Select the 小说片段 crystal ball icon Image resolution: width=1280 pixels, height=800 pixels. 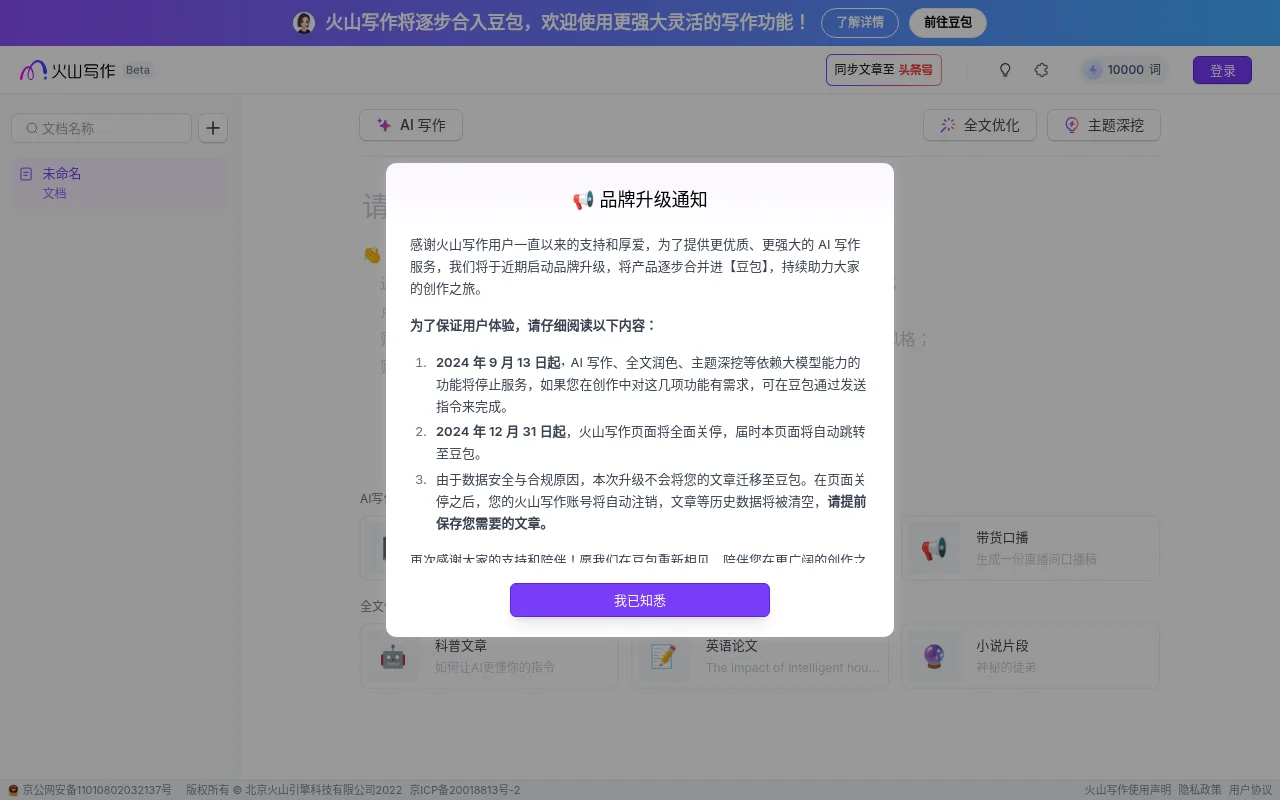coord(933,657)
